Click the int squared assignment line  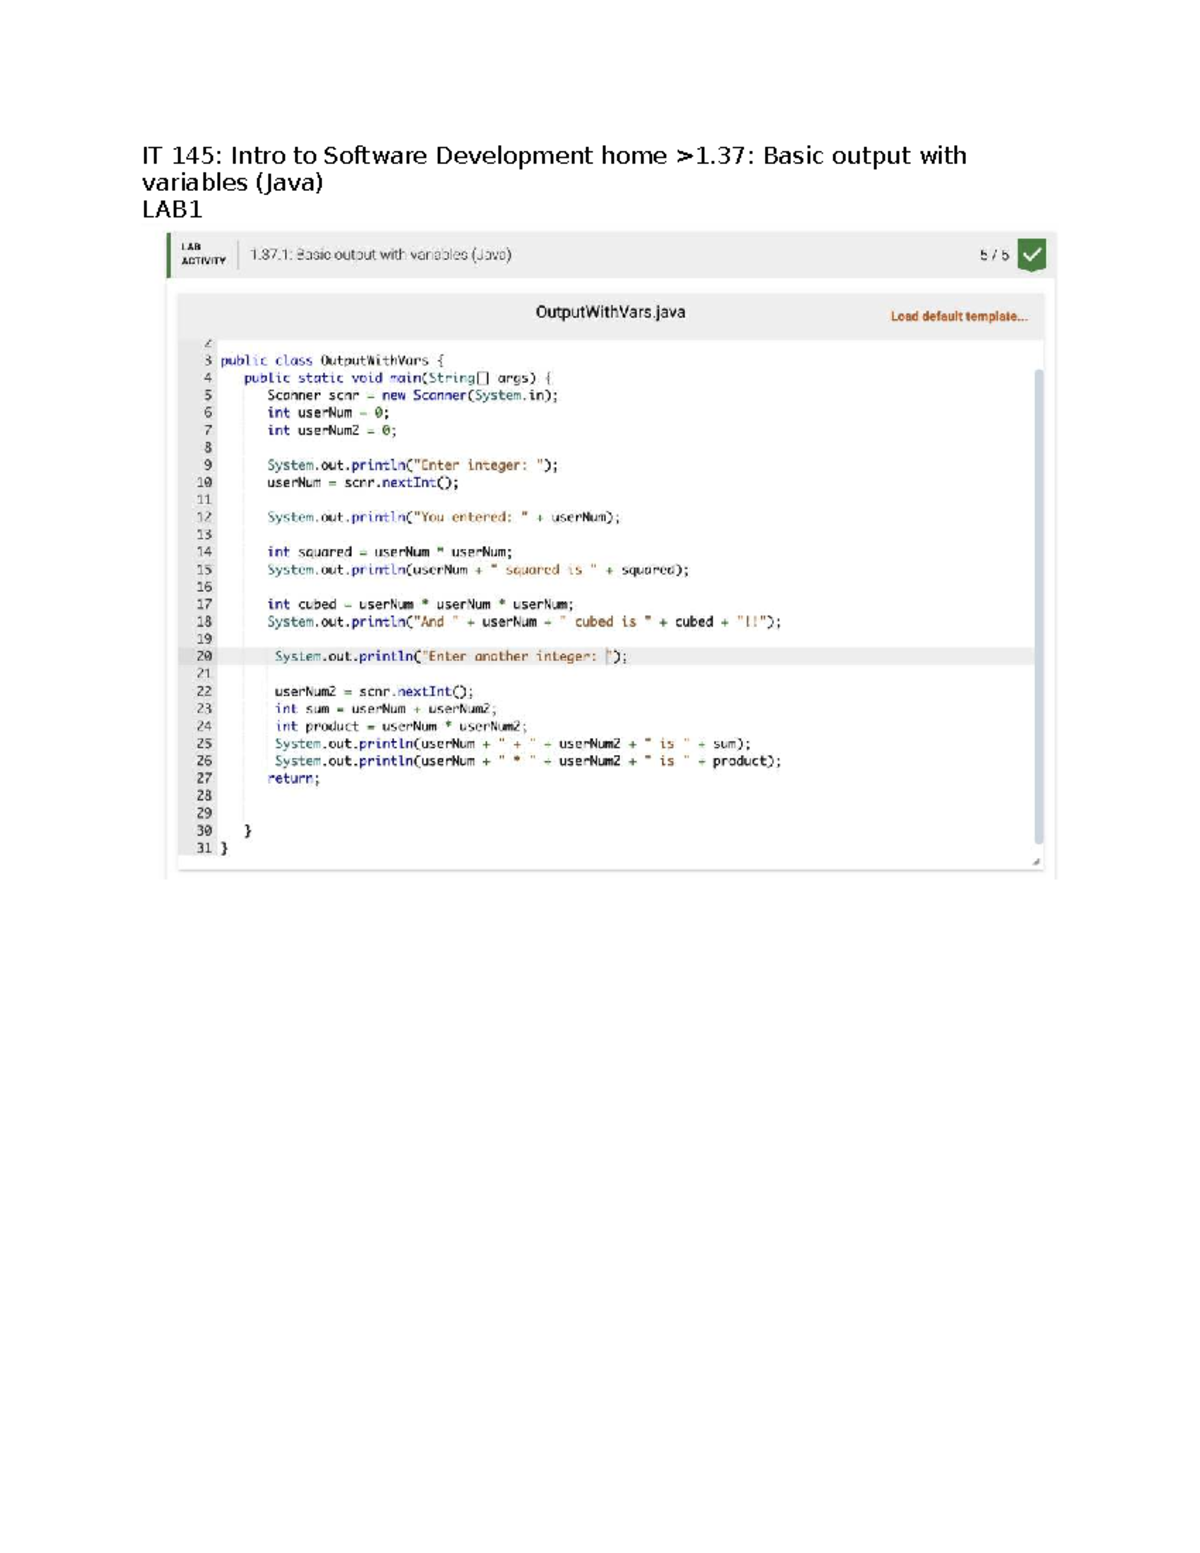click(389, 551)
